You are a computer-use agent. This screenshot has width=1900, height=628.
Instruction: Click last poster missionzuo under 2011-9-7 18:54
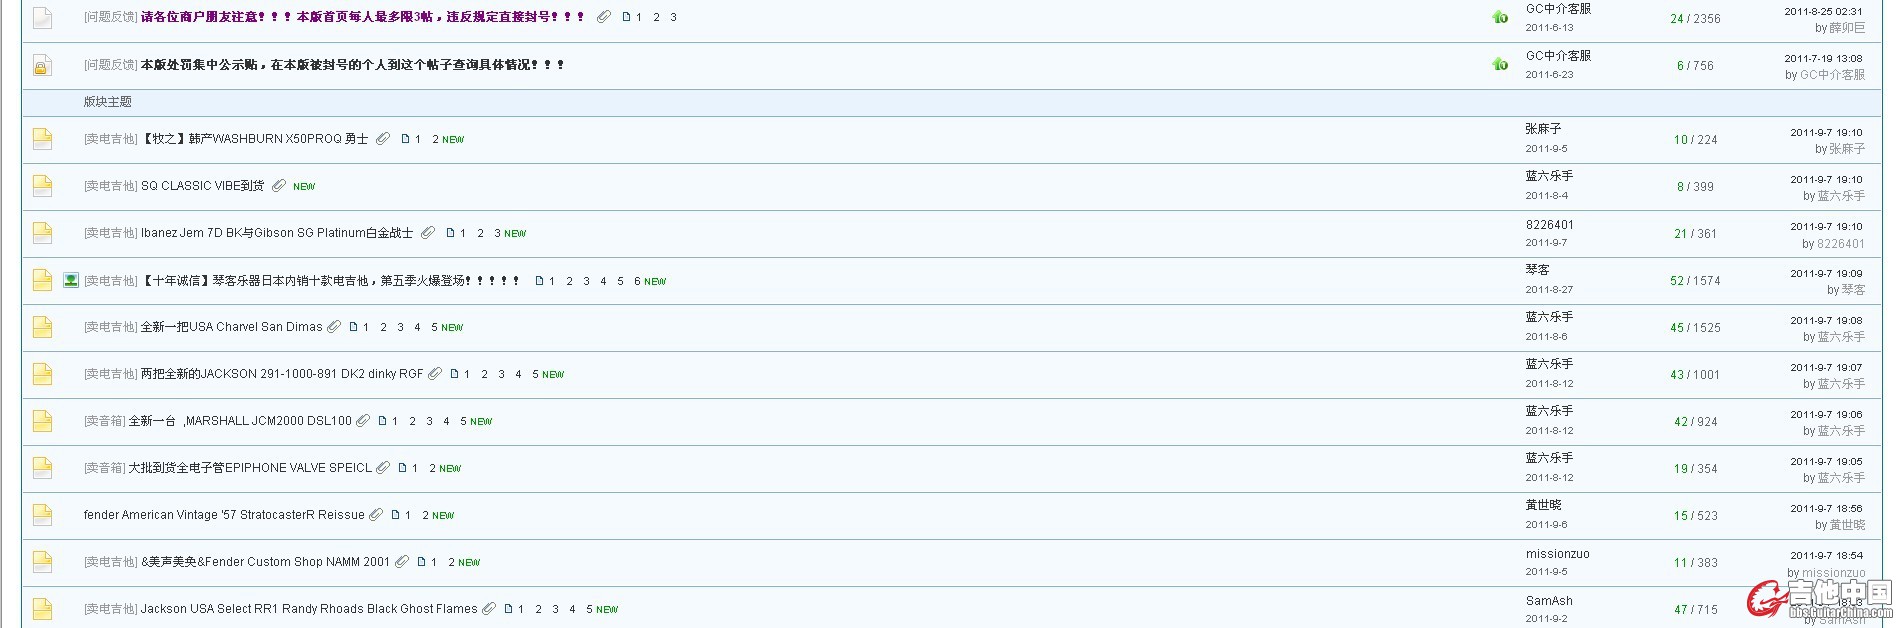[x=1833, y=573]
